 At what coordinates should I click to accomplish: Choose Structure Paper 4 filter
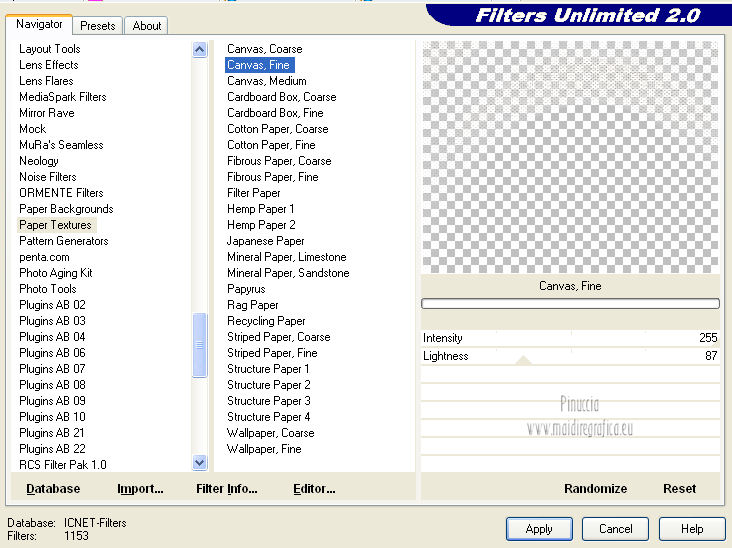point(268,417)
